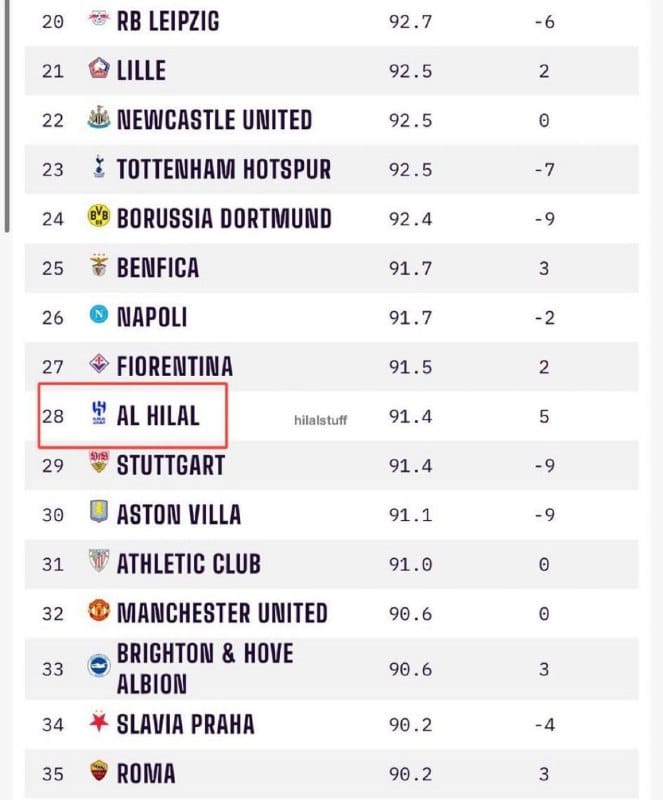Click the Napoli blue N logo
Image resolution: width=663 pixels, height=800 pixels.
coord(99,315)
